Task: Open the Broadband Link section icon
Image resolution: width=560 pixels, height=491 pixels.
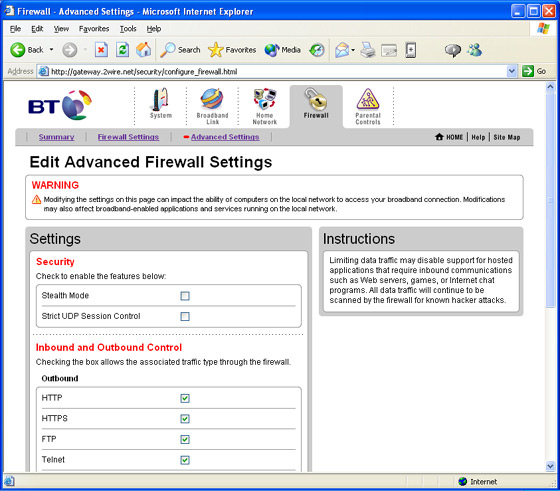Action: tap(212, 106)
